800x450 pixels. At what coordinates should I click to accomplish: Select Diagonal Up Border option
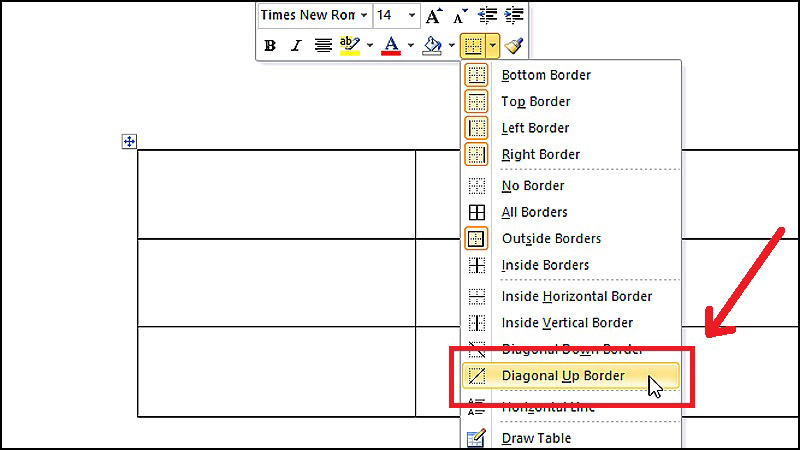tap(571, 376)
